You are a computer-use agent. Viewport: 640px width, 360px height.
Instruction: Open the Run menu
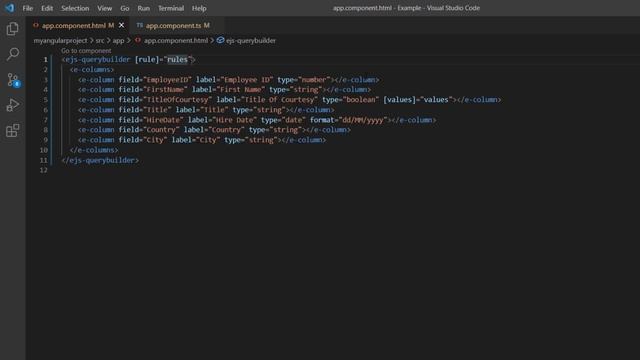coord(143,8)
